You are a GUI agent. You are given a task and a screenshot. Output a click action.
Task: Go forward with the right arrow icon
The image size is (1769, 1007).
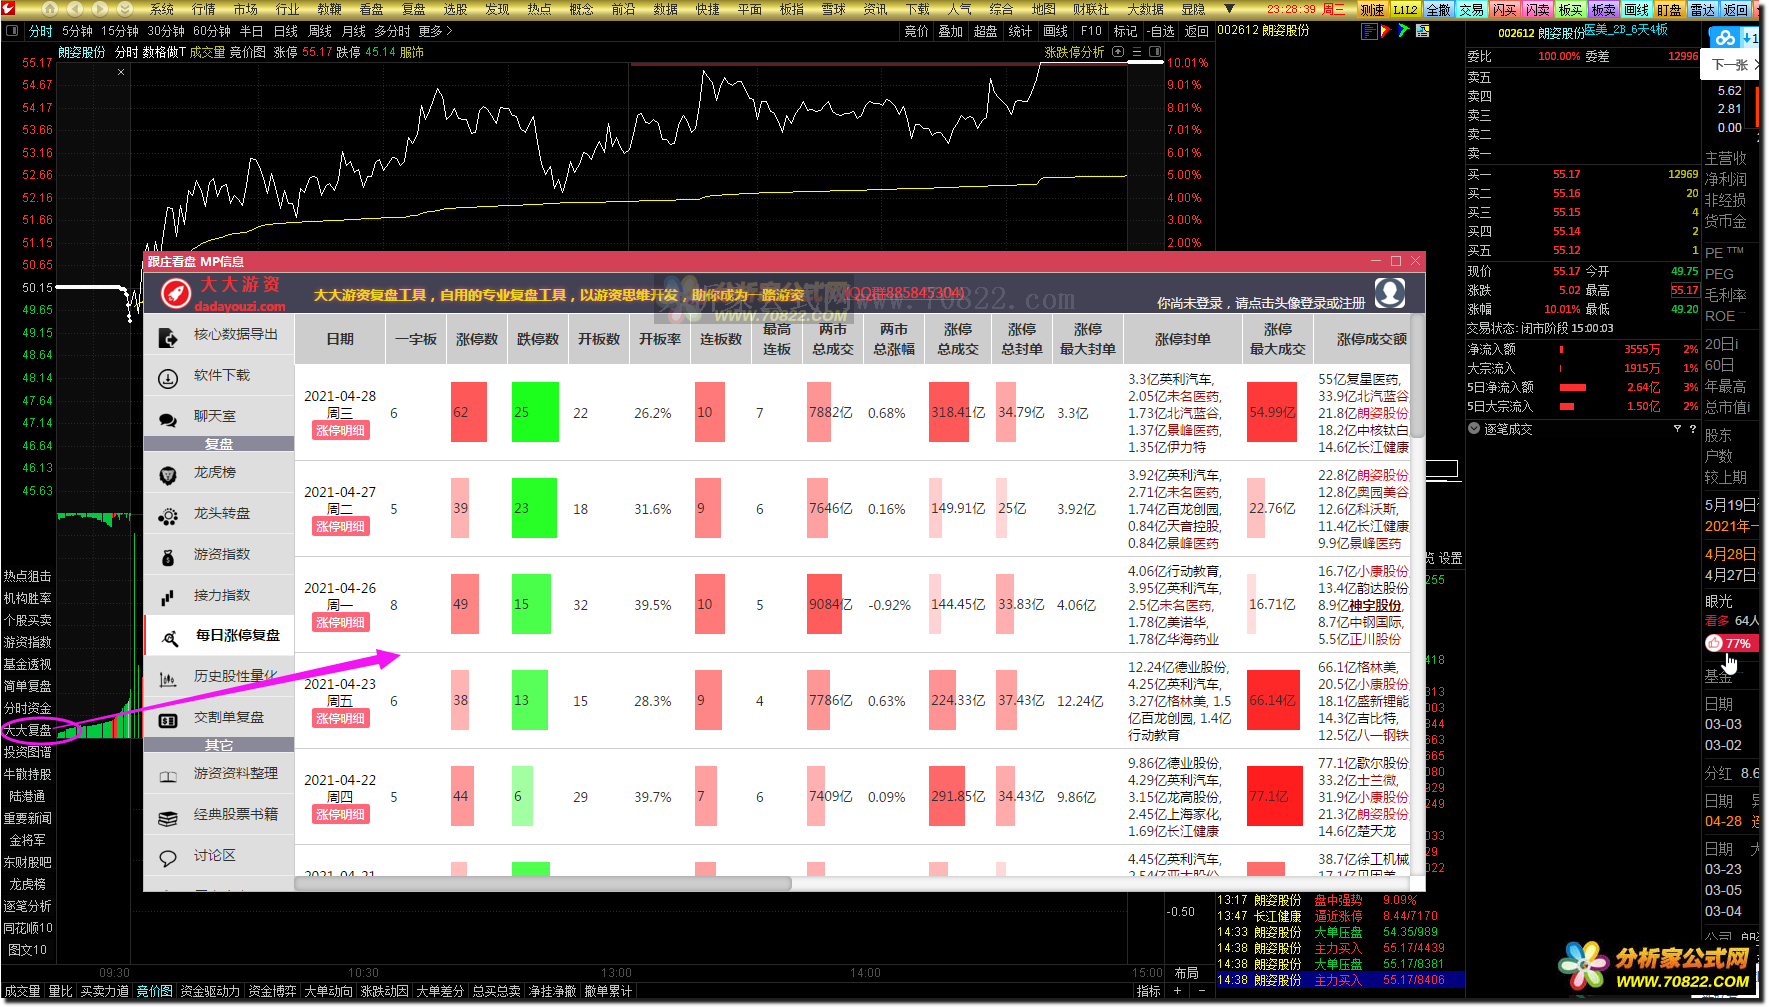click(99, 9)
